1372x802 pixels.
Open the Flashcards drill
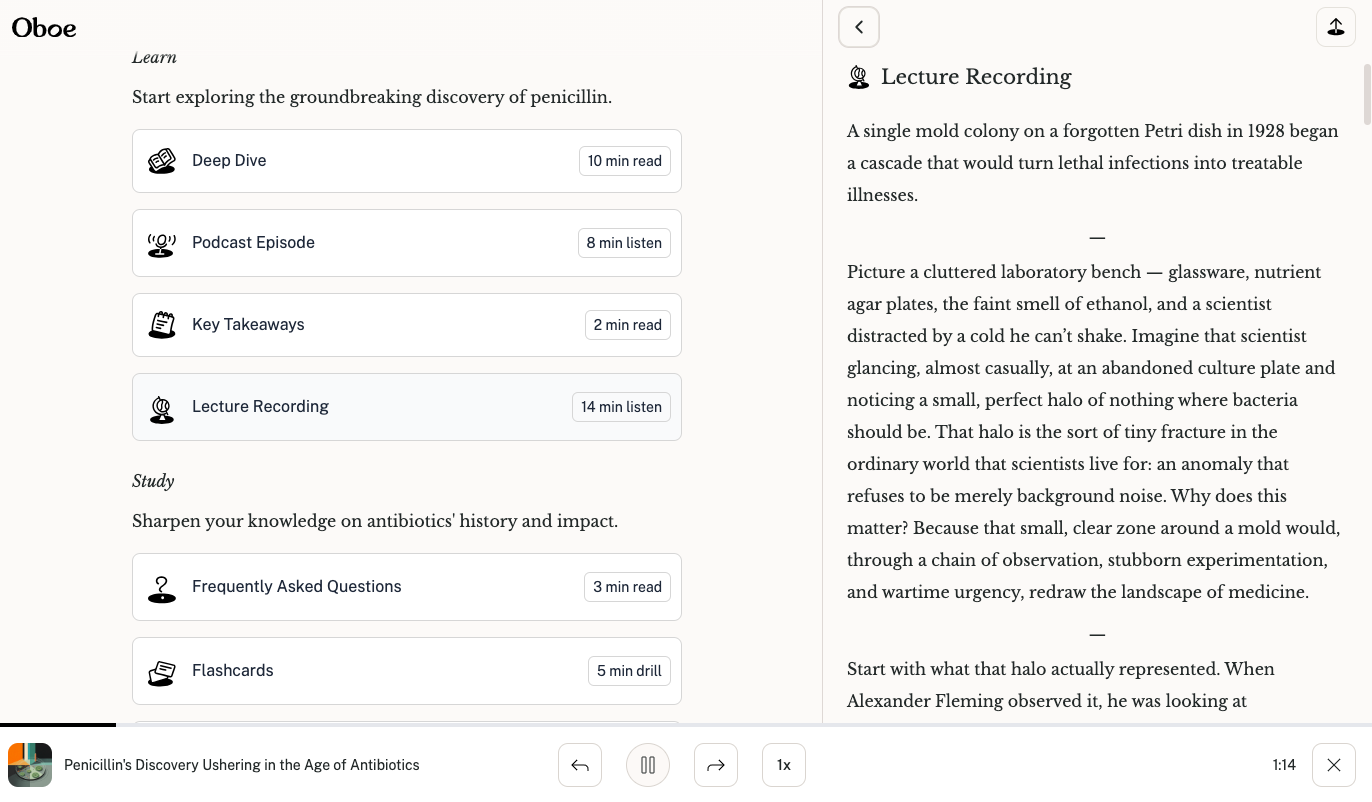coord(406,671)
